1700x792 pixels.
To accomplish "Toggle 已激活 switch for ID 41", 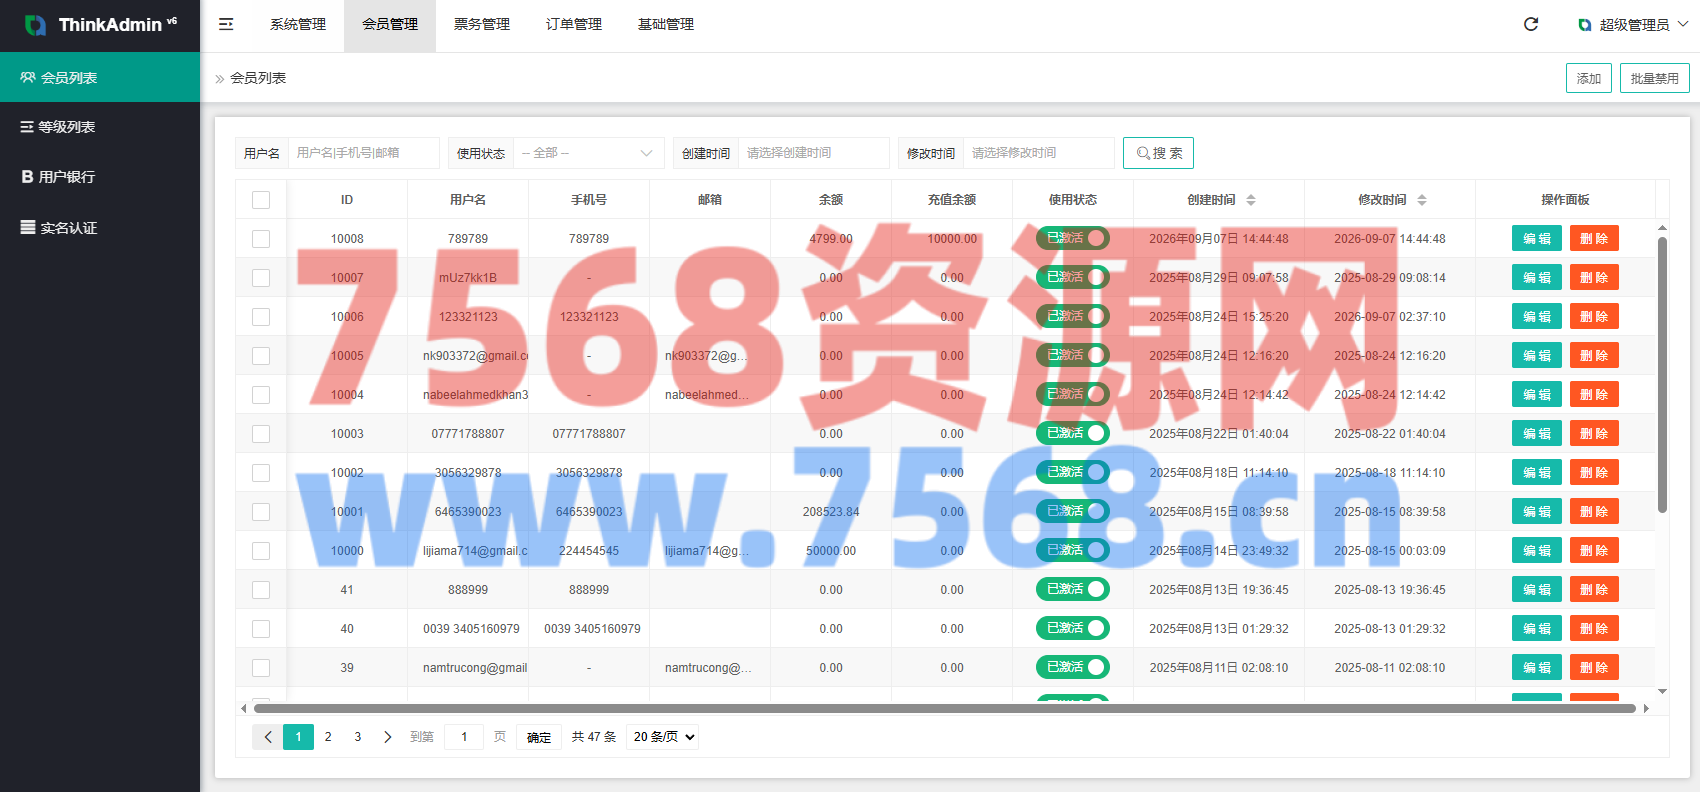I will click(1073, 589).
